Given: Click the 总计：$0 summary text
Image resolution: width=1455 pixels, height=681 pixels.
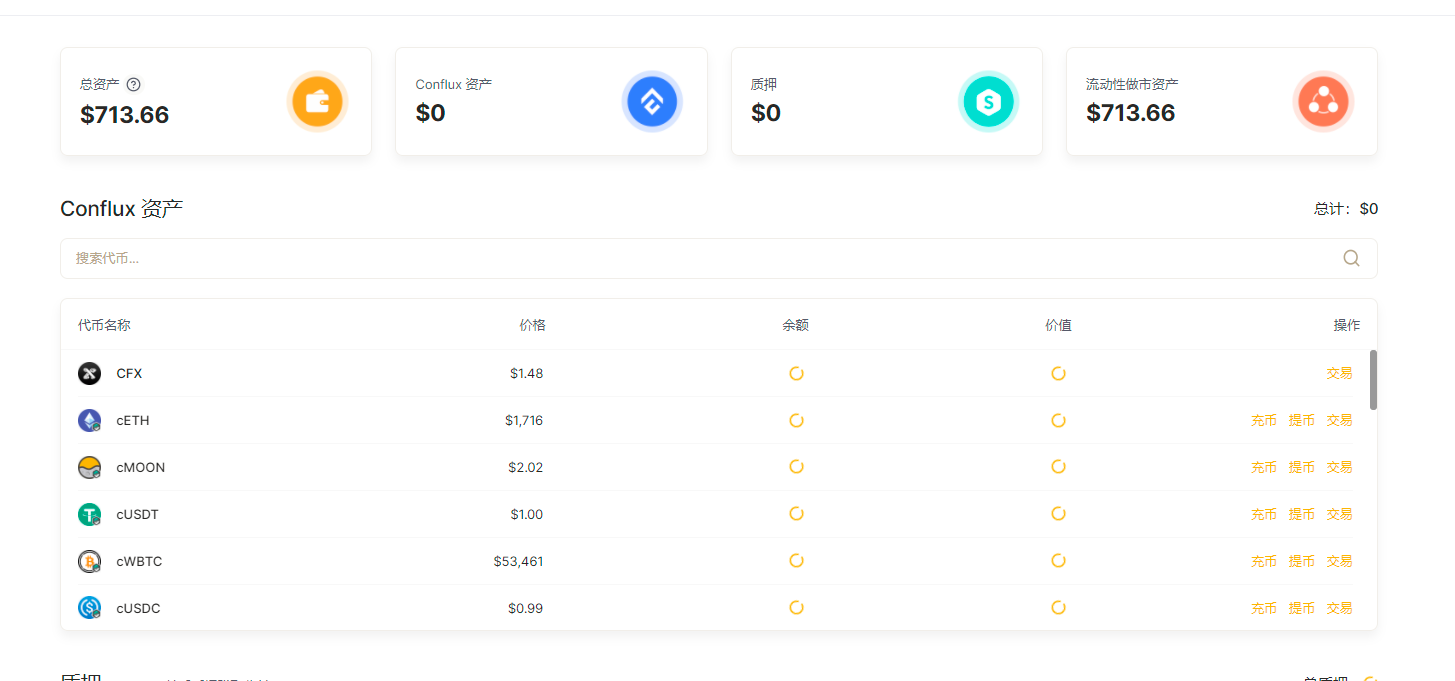Looking at the screenshot, I should (1346, 209).
